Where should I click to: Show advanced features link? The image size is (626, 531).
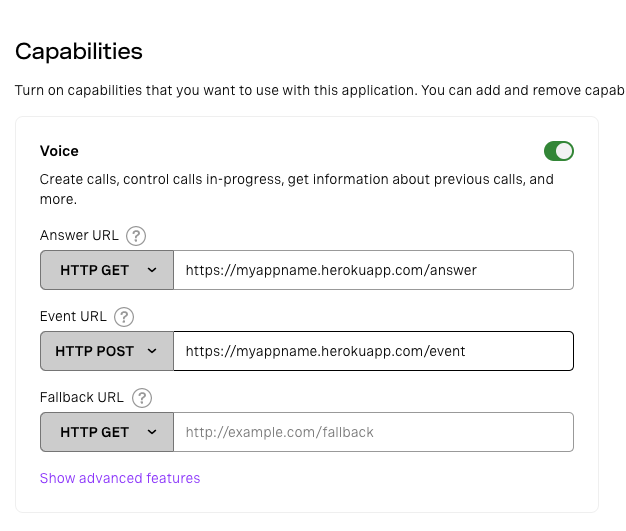tap(120, 478)
